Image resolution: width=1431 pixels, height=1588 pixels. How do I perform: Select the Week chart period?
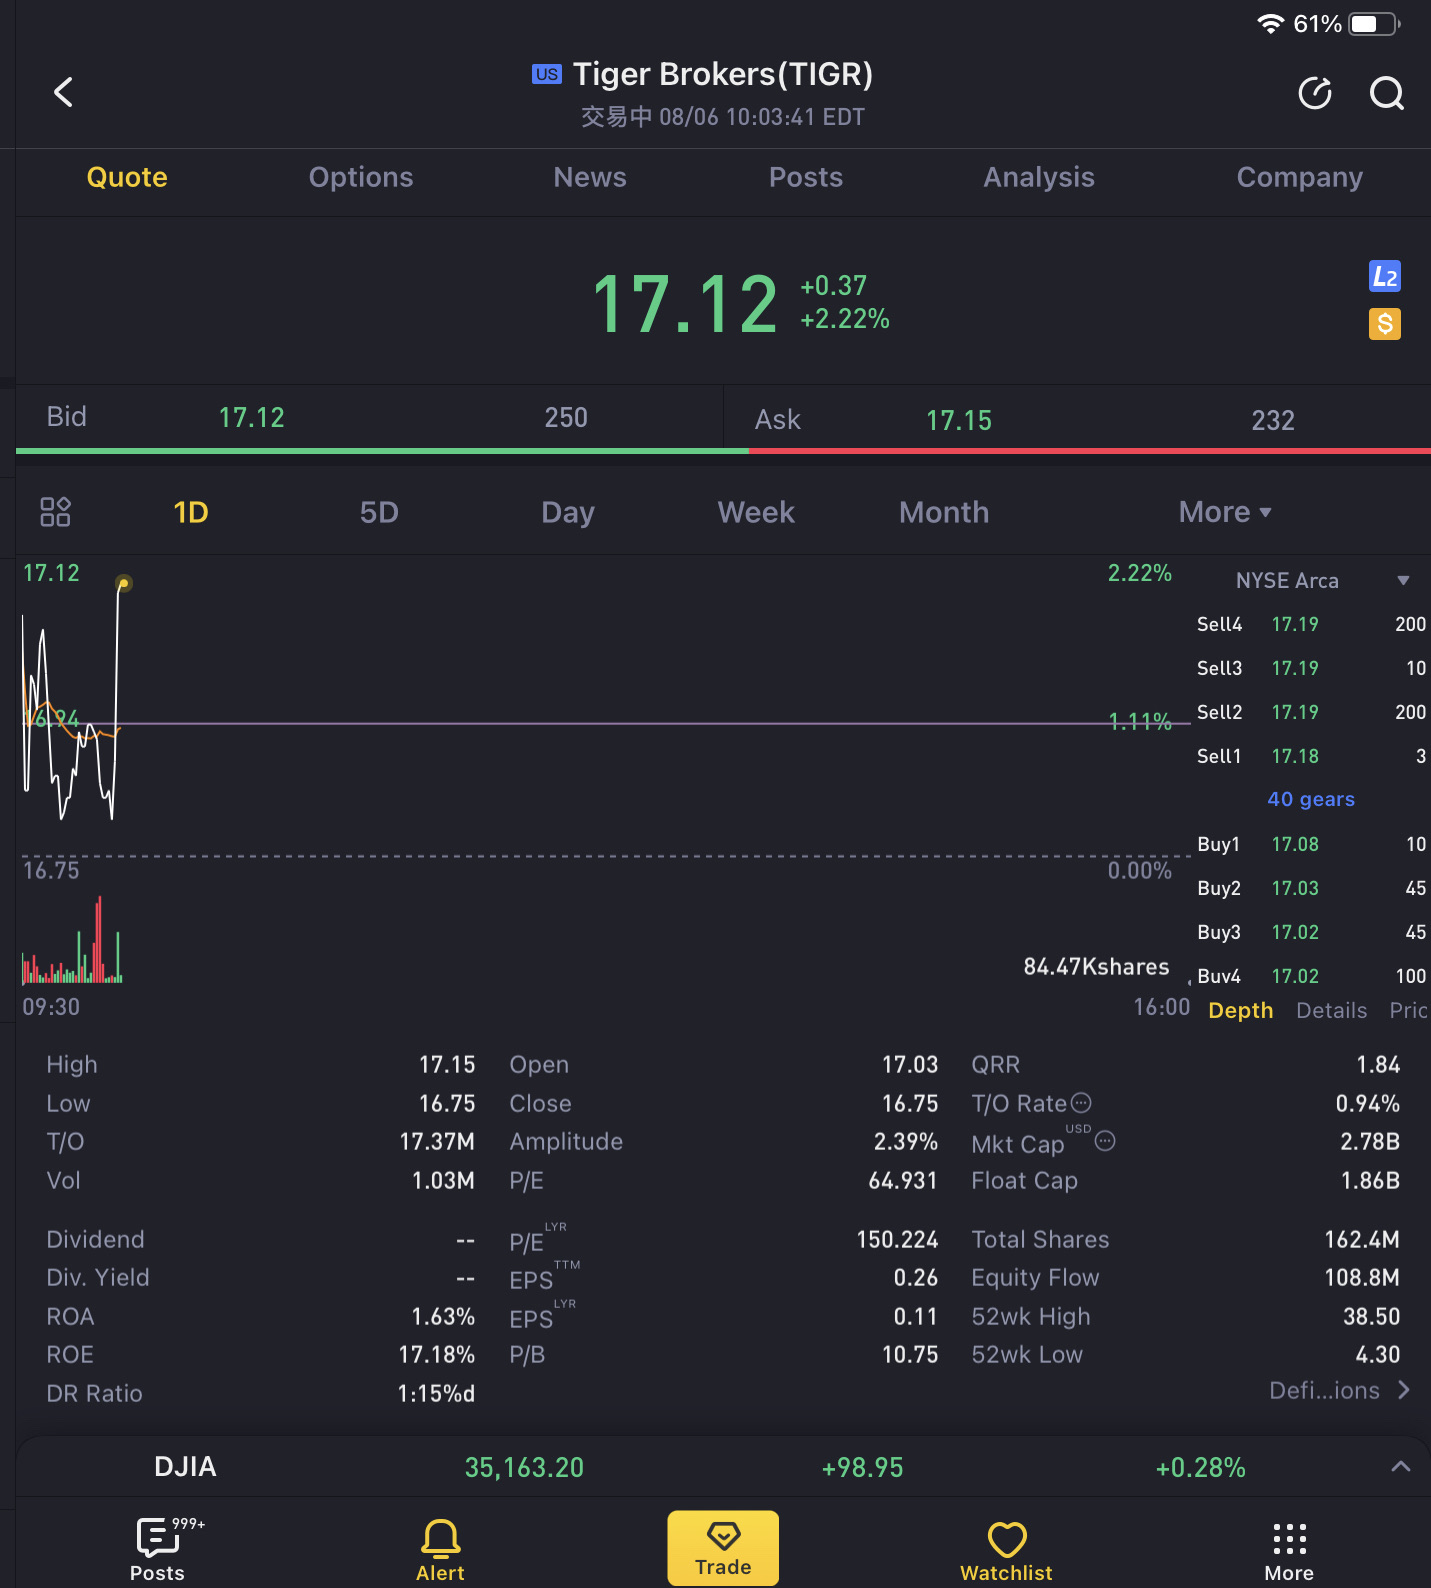click(x=756, y=512)
